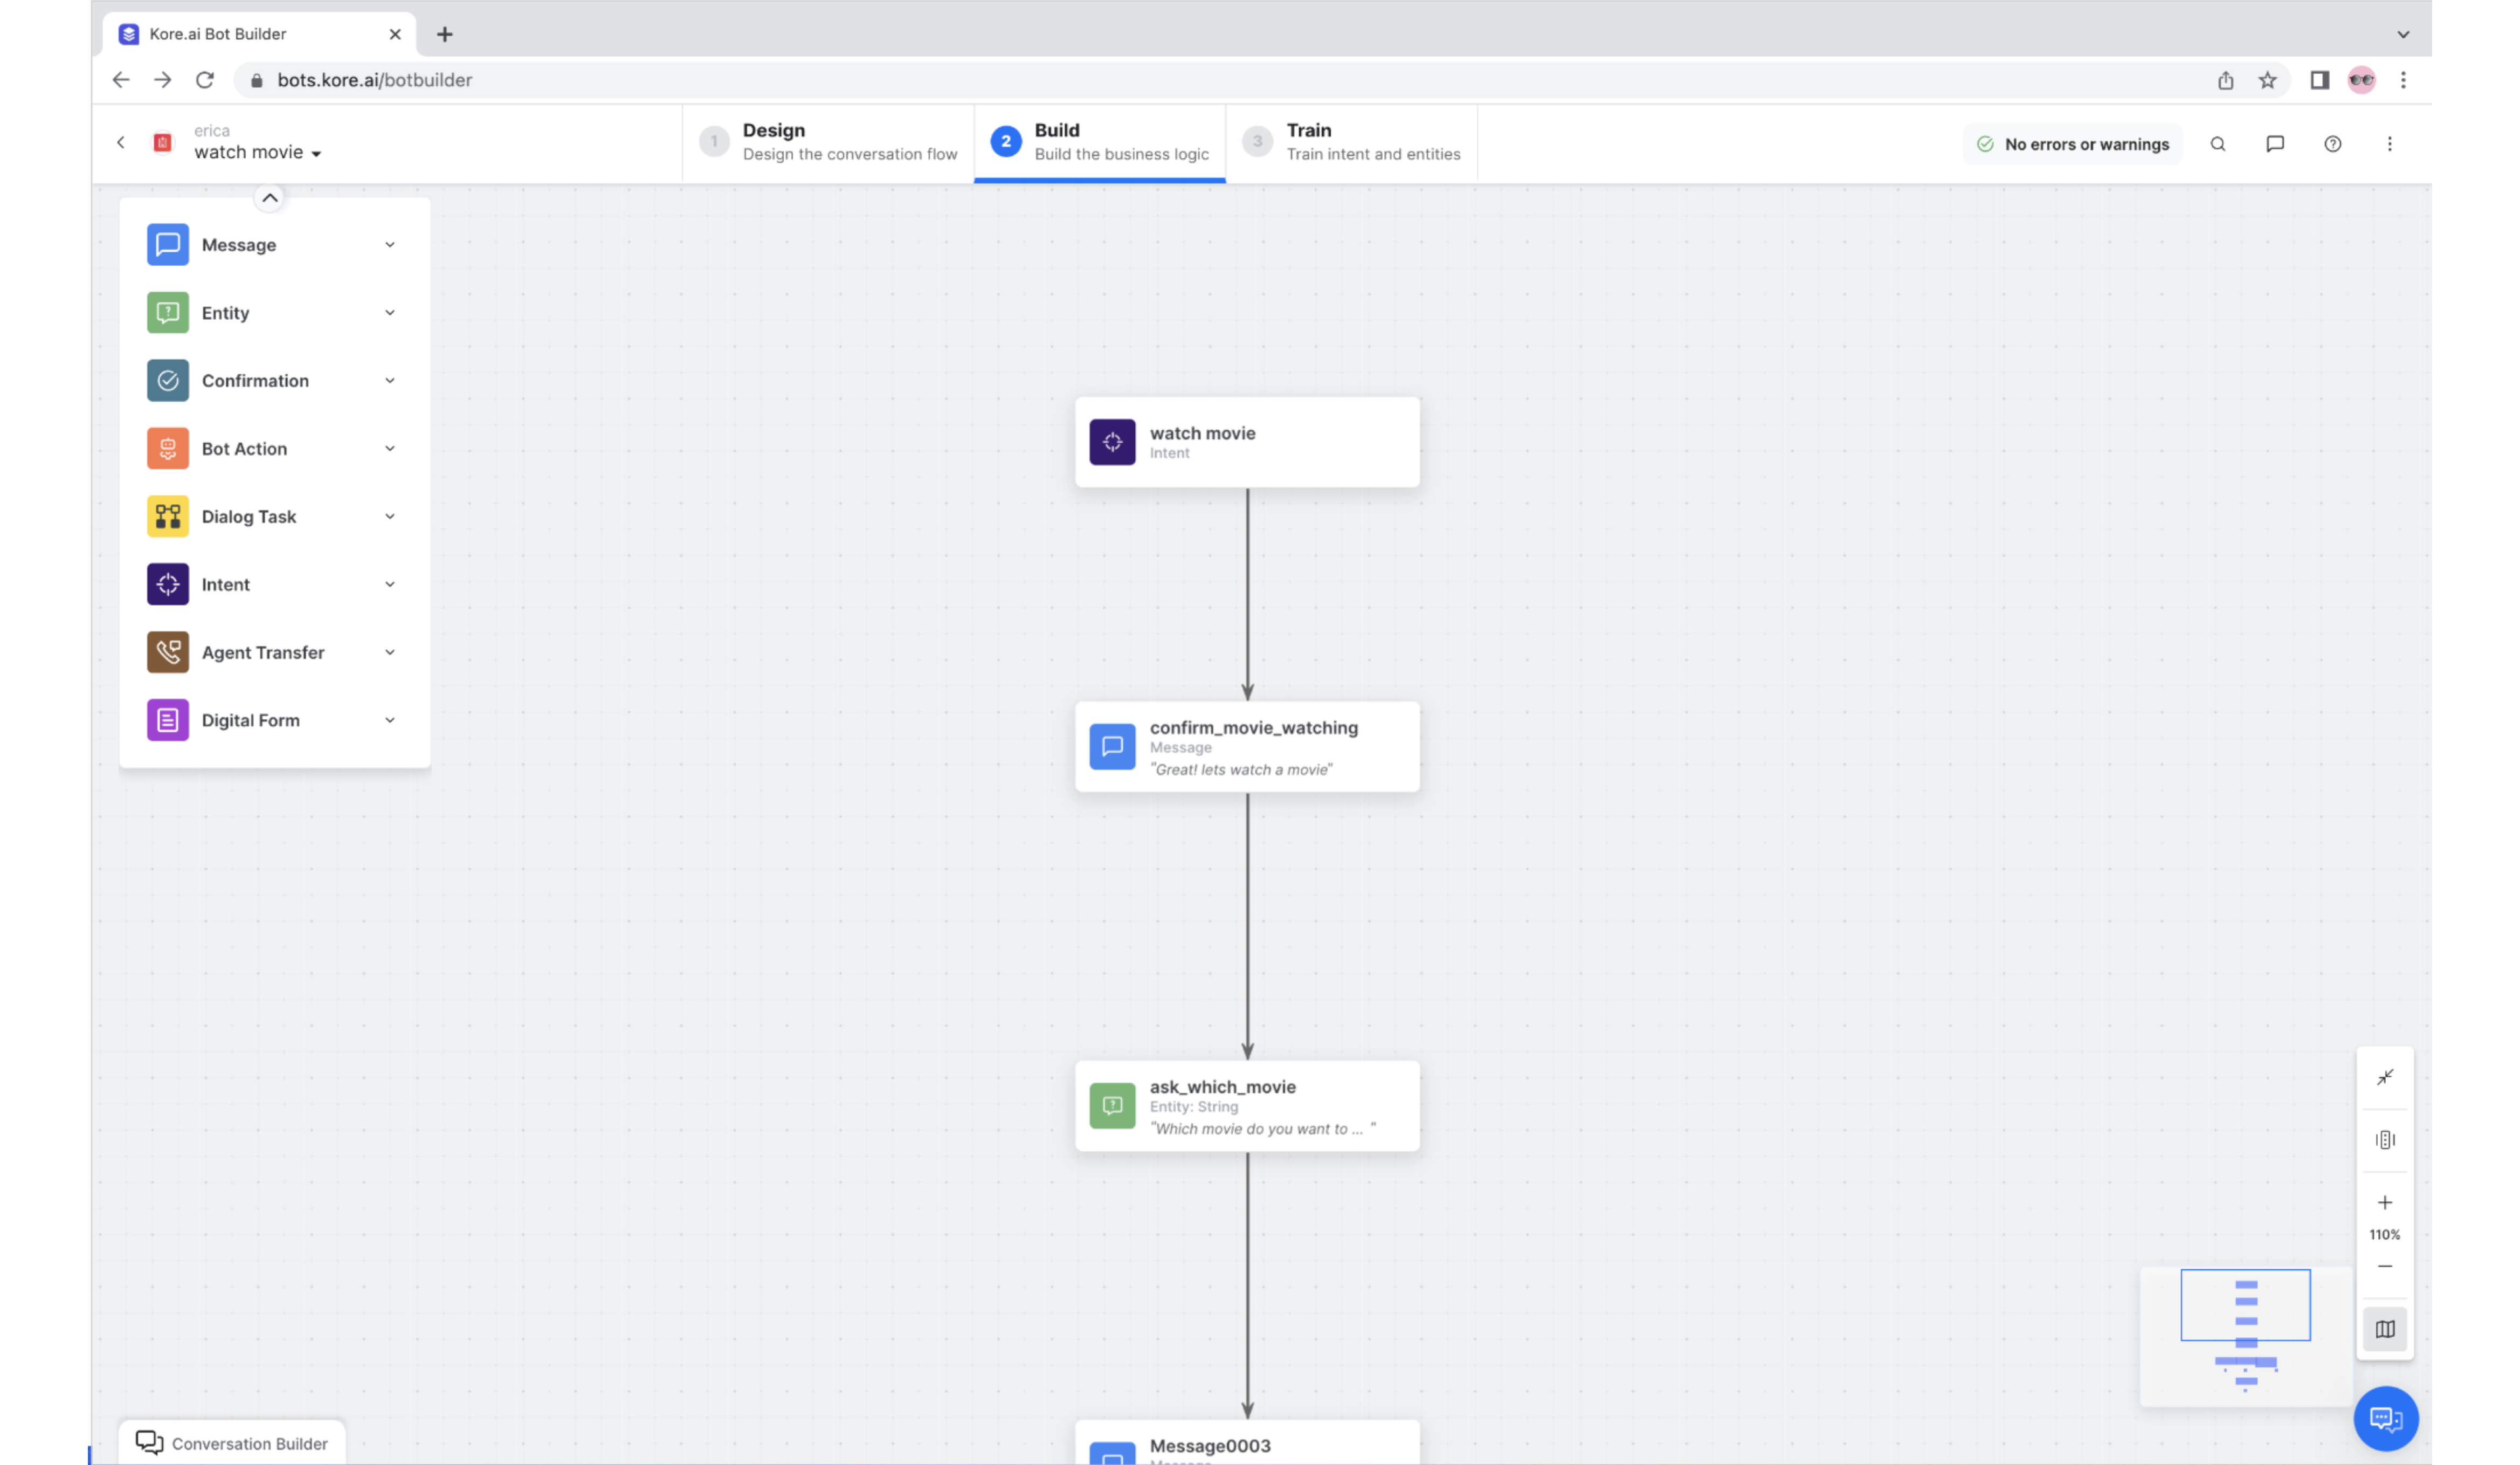Select the ask_which_movie Entity node
2520x1465 pixels.
[1247, 1106]
